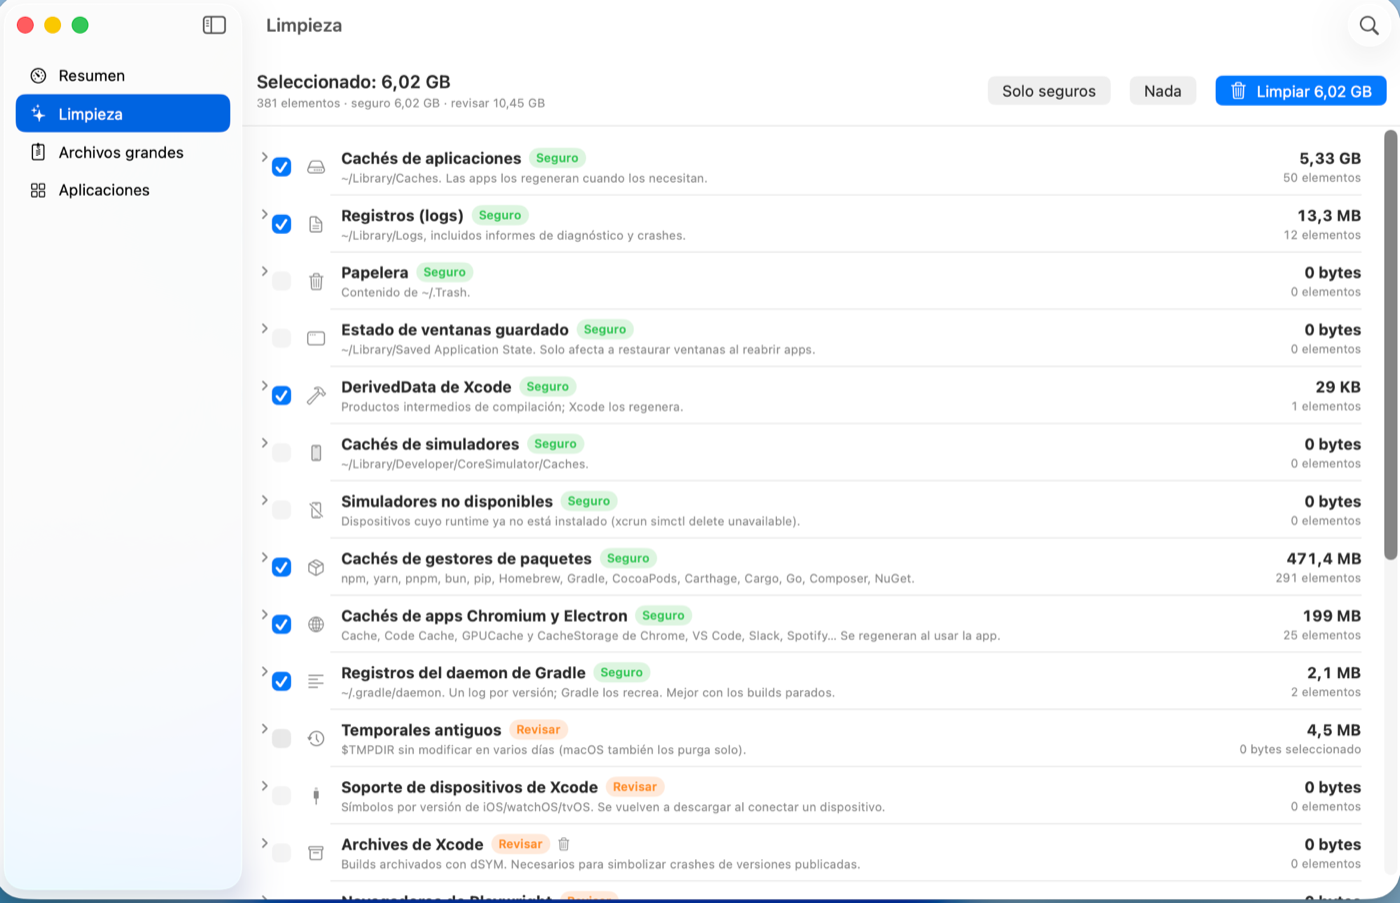Uncheck the DerivedData de Xcode checkbox
The image size is (1400, 903).
282,395
